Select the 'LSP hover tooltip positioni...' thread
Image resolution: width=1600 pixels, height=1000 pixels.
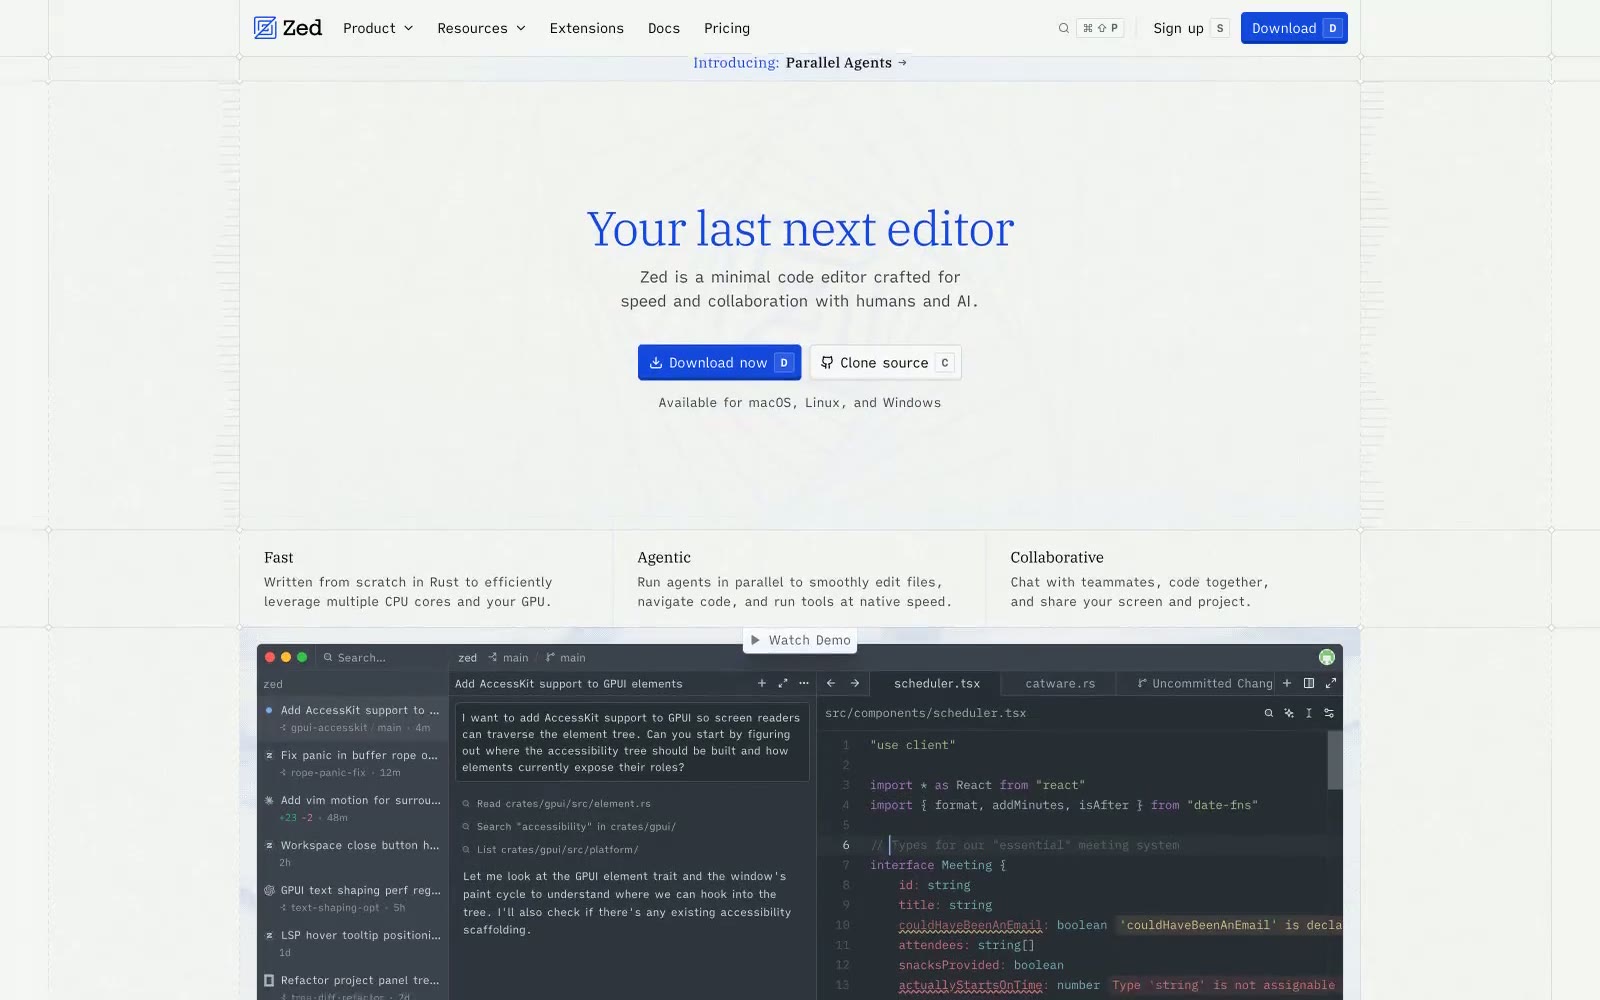353,944
